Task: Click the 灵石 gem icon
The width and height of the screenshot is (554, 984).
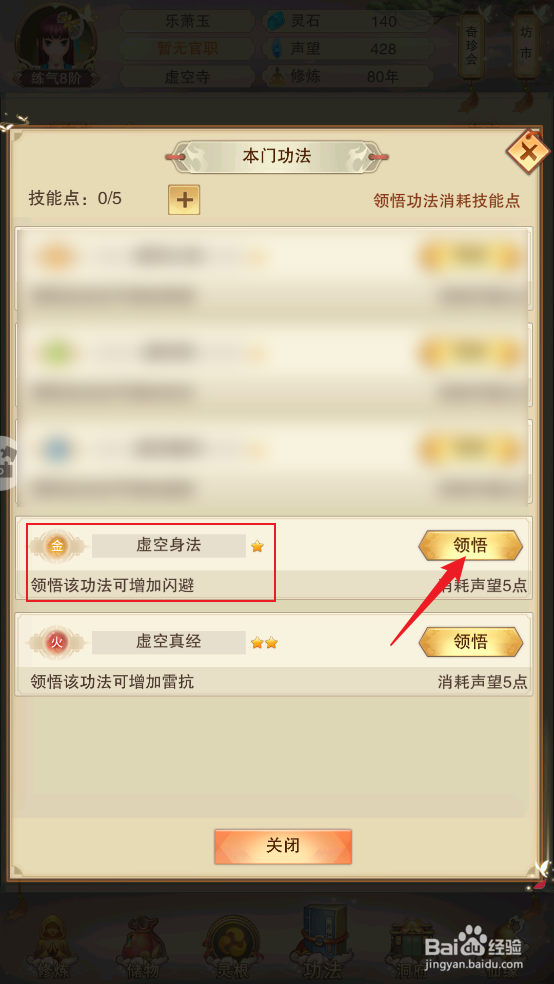Action: tap(276, 21)
